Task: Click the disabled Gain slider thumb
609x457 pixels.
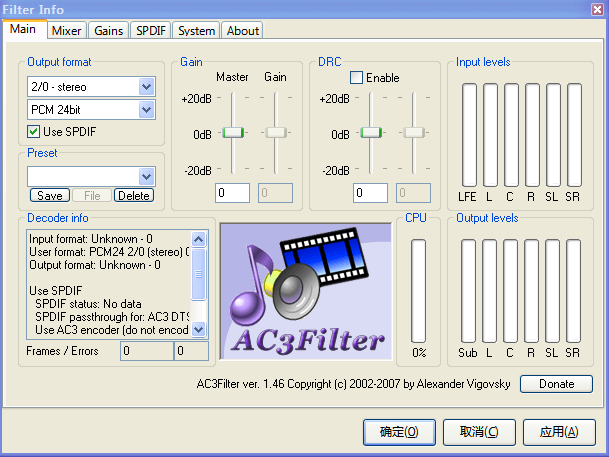Action: coord(276,132)
